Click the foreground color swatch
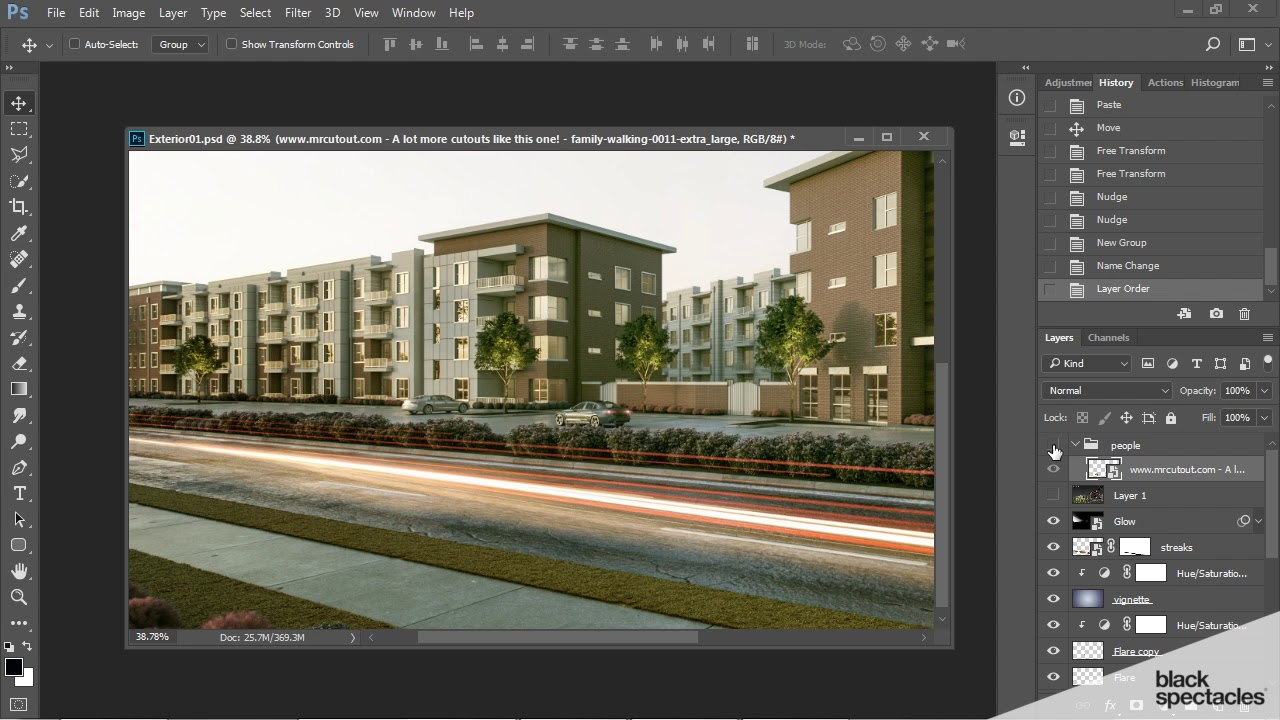Viewport: 1280px width, 720px height. click(x=13, y=667)
